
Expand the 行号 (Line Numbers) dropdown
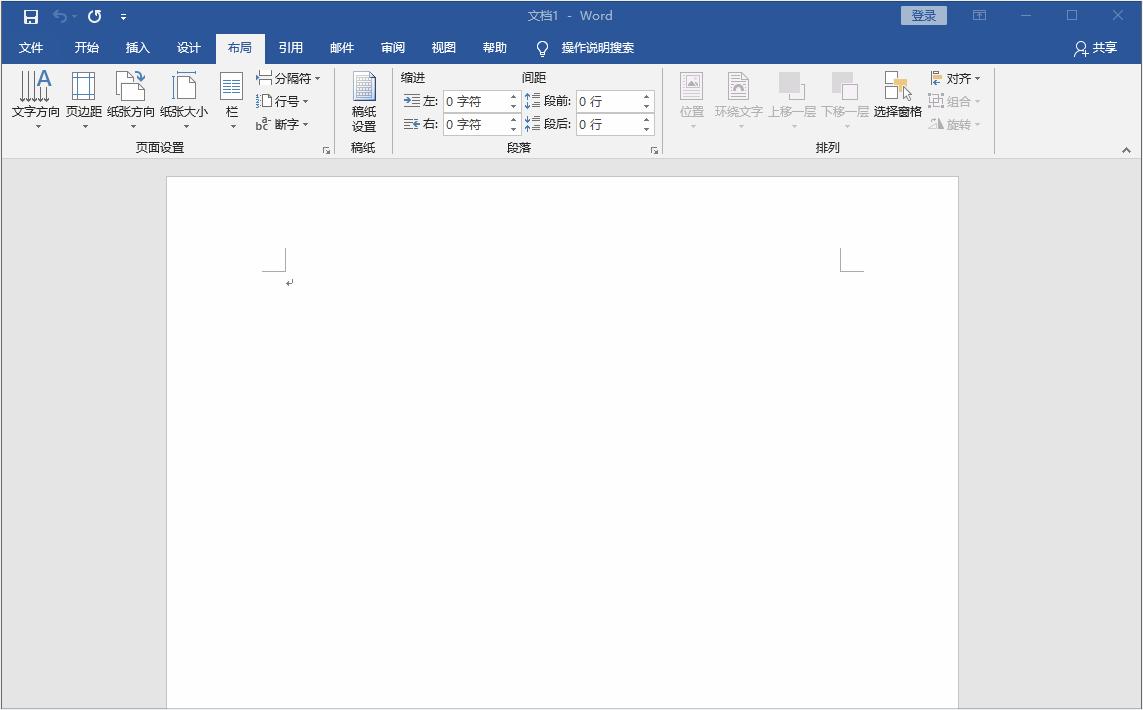(284, 100)
